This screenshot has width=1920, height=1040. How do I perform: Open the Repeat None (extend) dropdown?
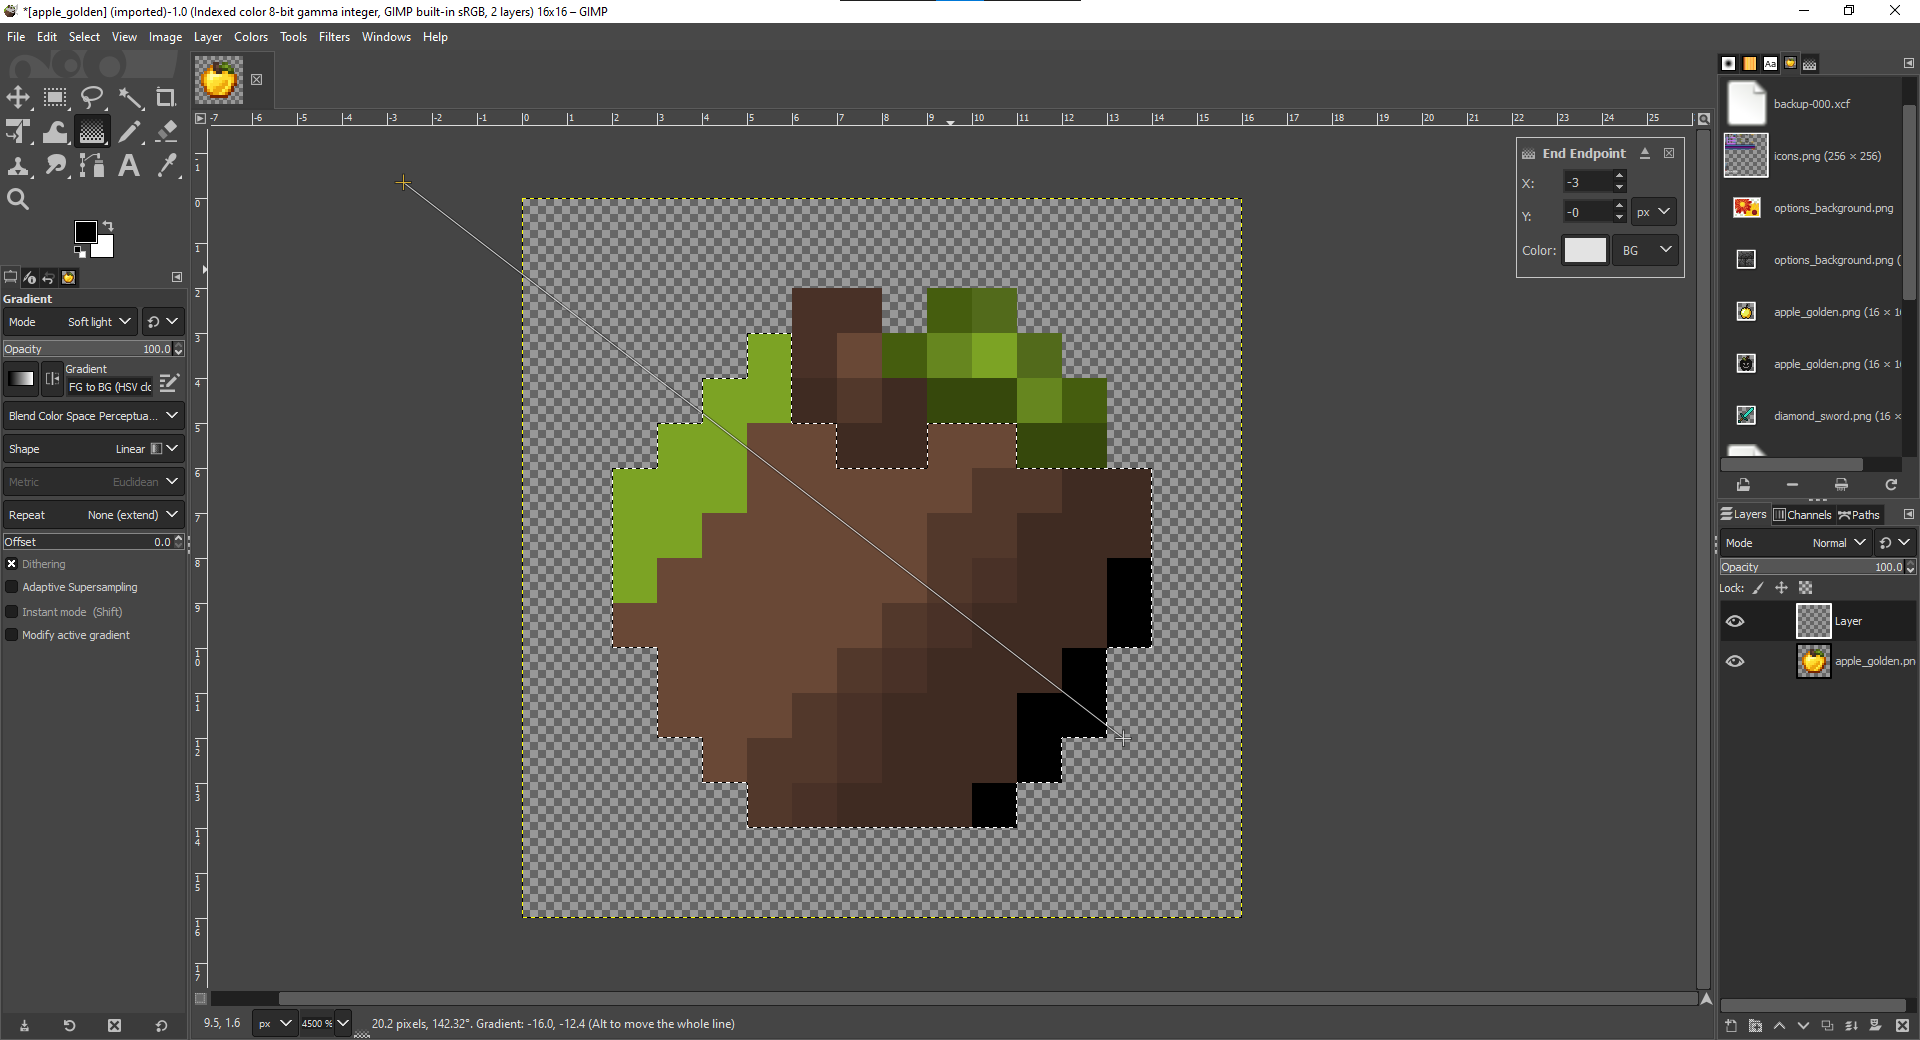93,515
